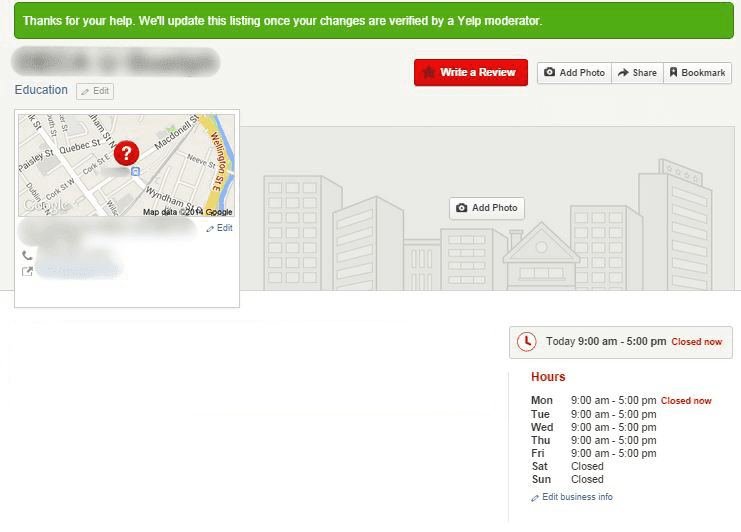Click the star icon on Write a Review
Image resolution: width=741 pixels, height=532 pixels.
tap(429, 72)
